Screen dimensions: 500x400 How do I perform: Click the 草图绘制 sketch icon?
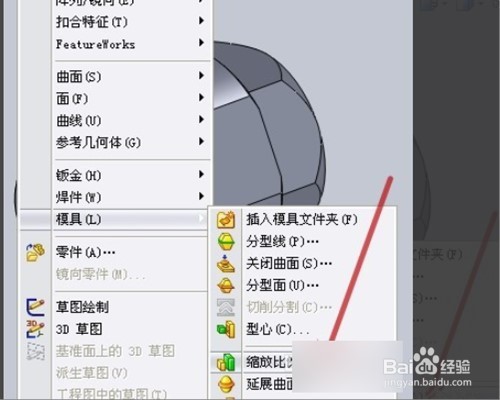point(35,307)
